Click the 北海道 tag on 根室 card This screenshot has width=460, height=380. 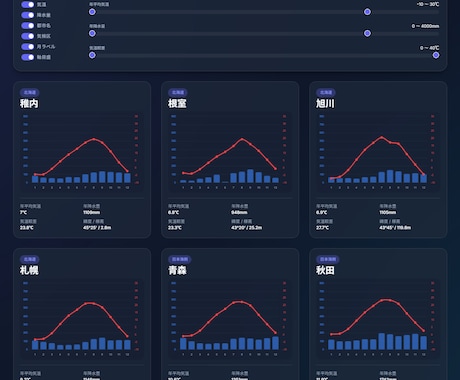click(178, 92)
